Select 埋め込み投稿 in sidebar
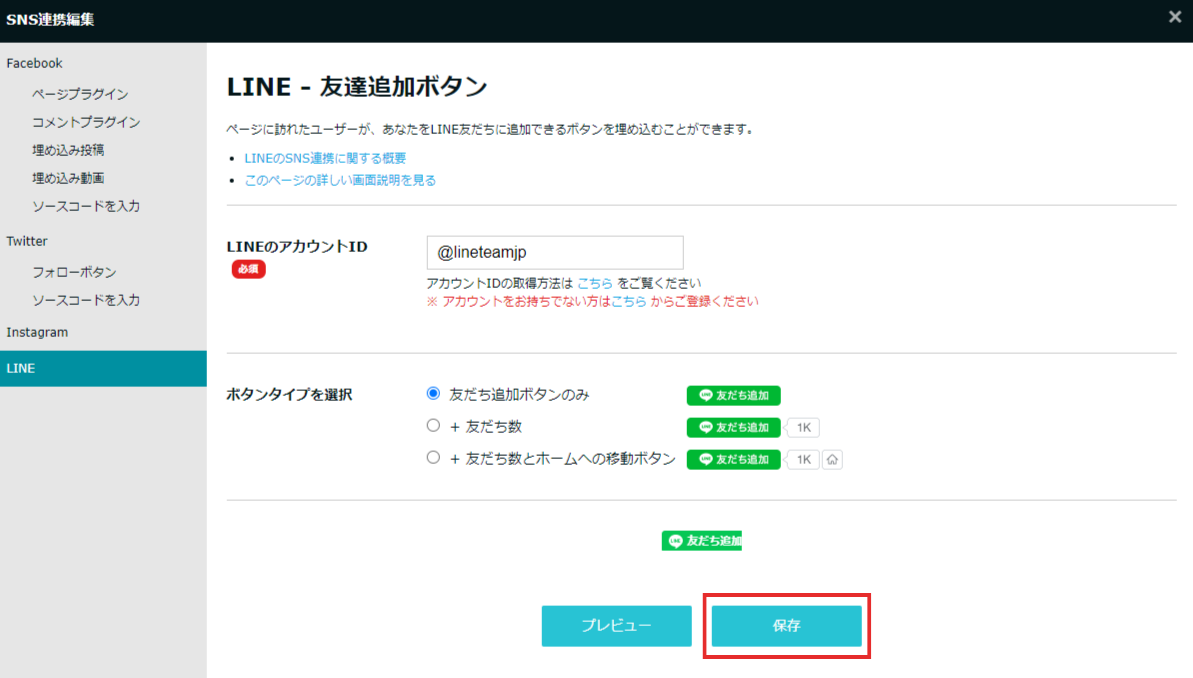This screenshot has height=678, width=1193. [68, 150]
